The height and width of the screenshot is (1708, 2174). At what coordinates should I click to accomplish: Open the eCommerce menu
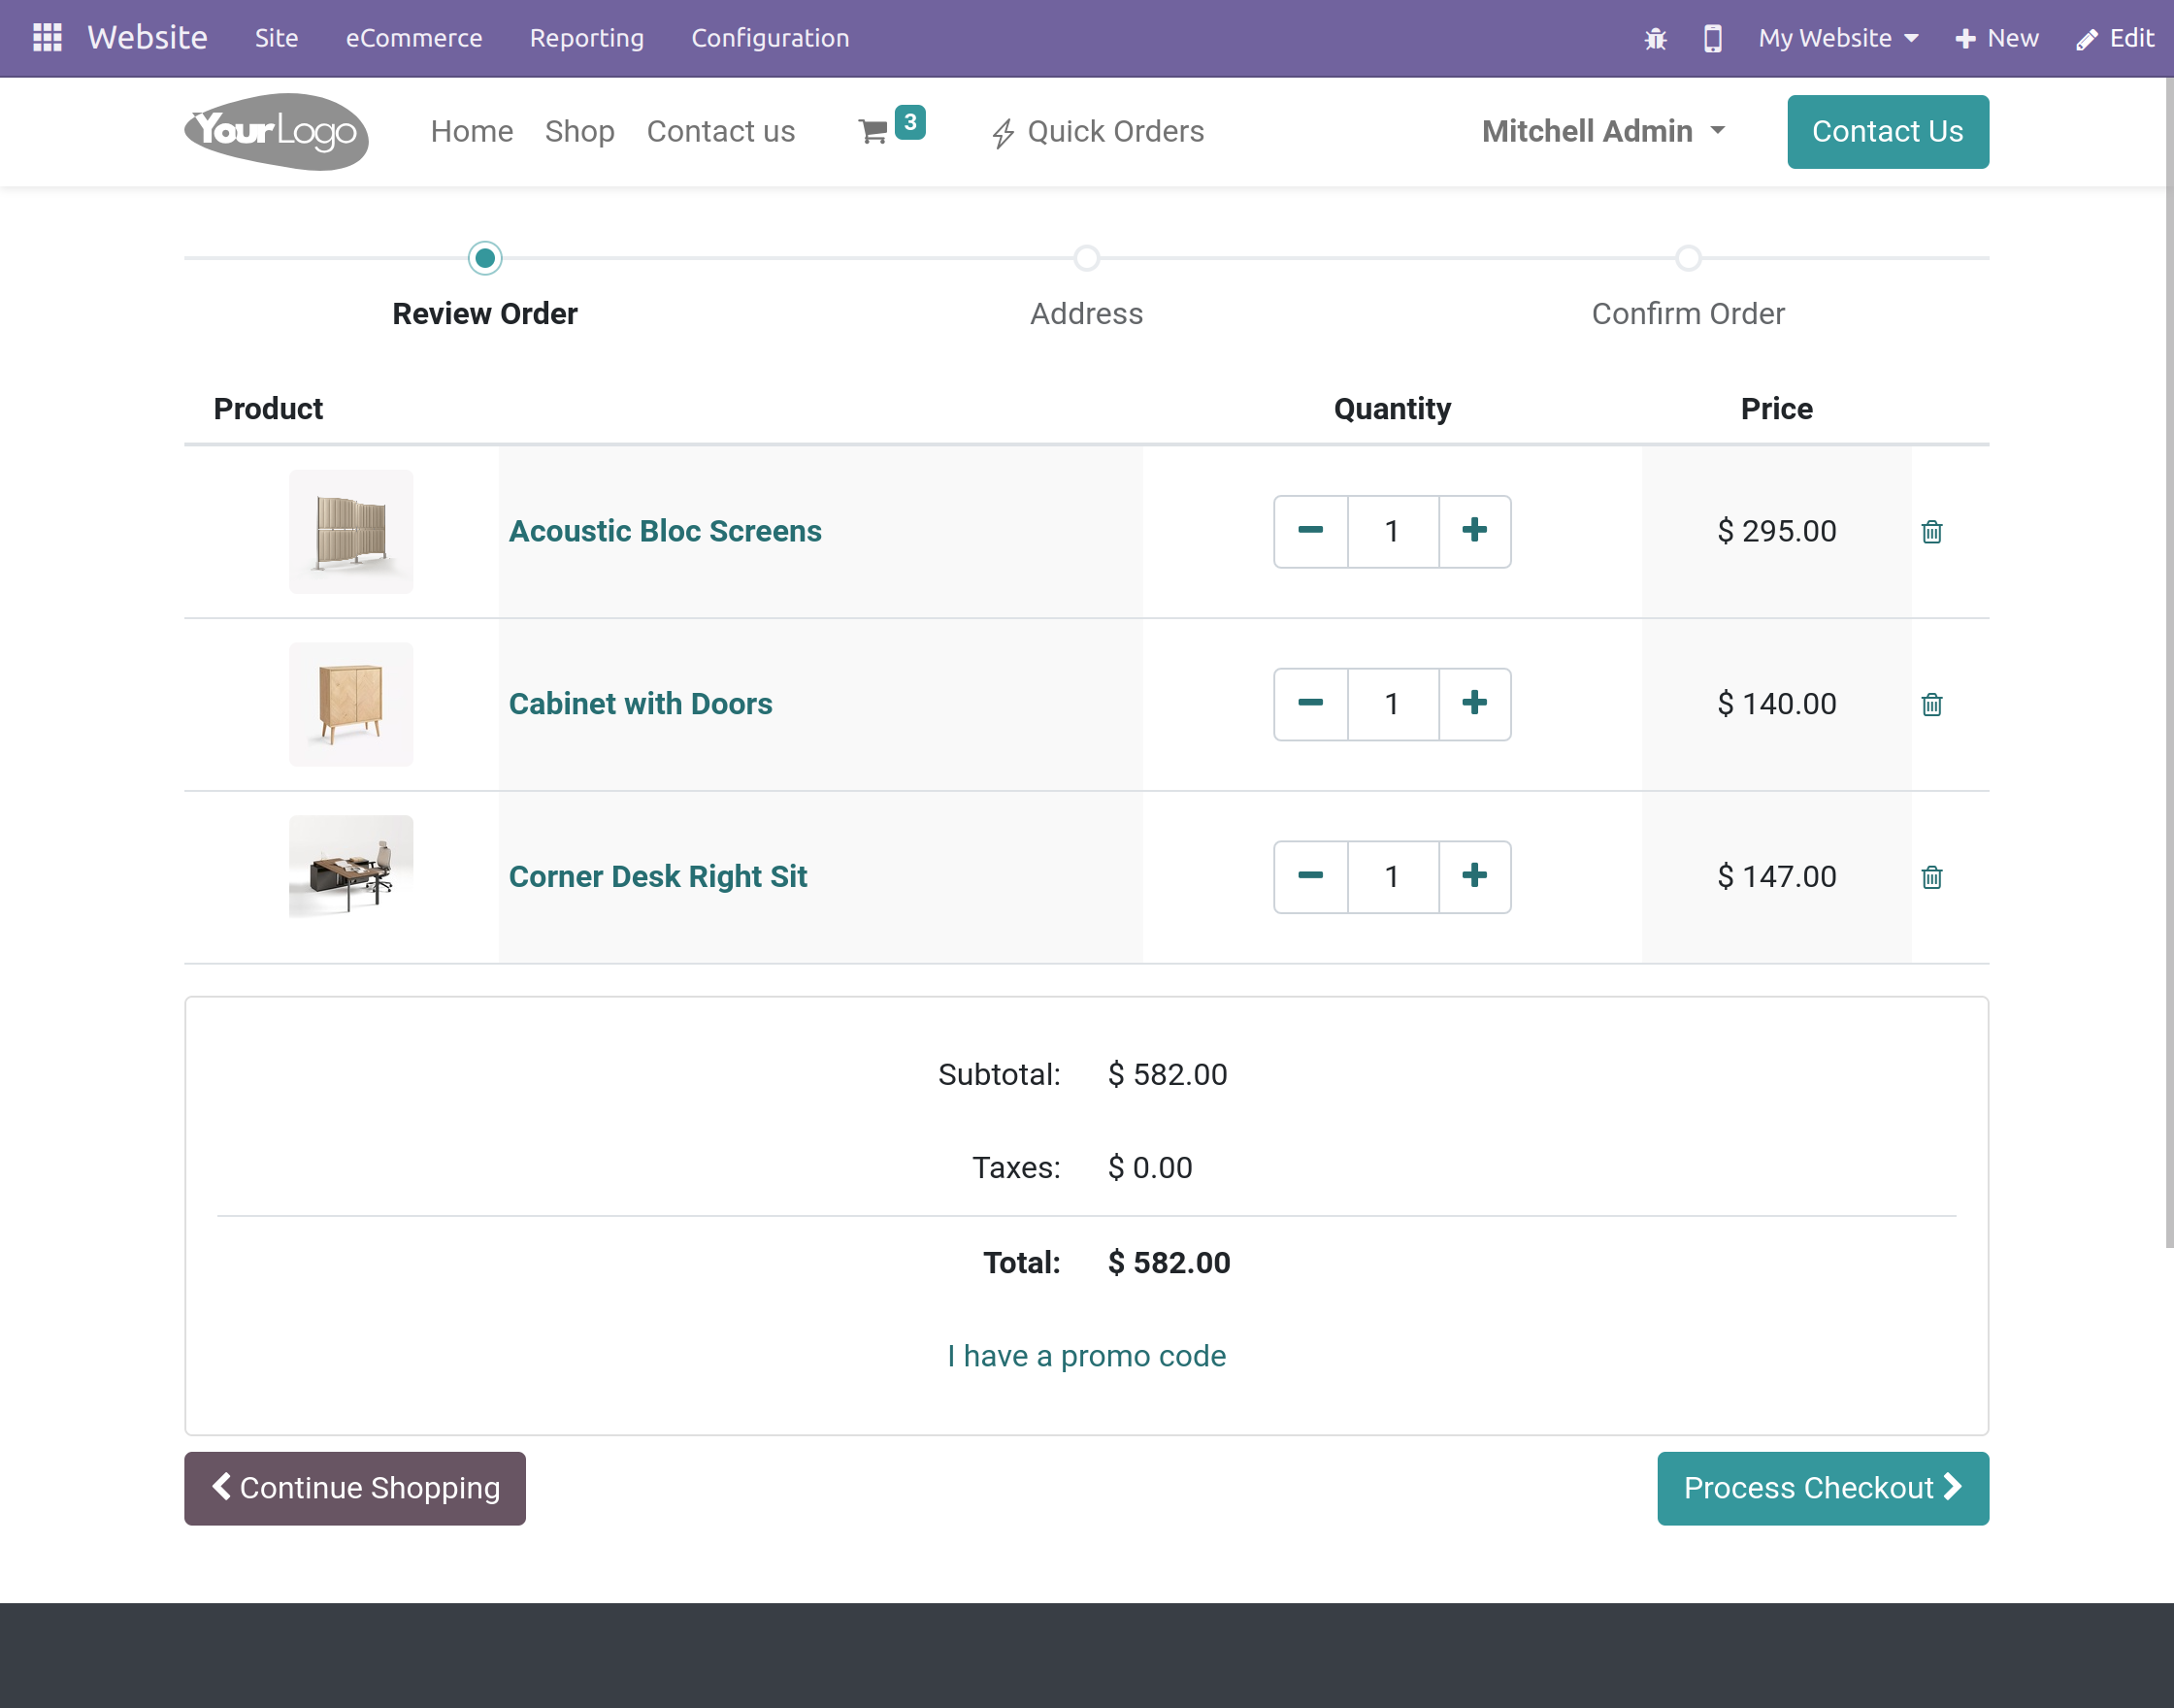pos(413,38)
